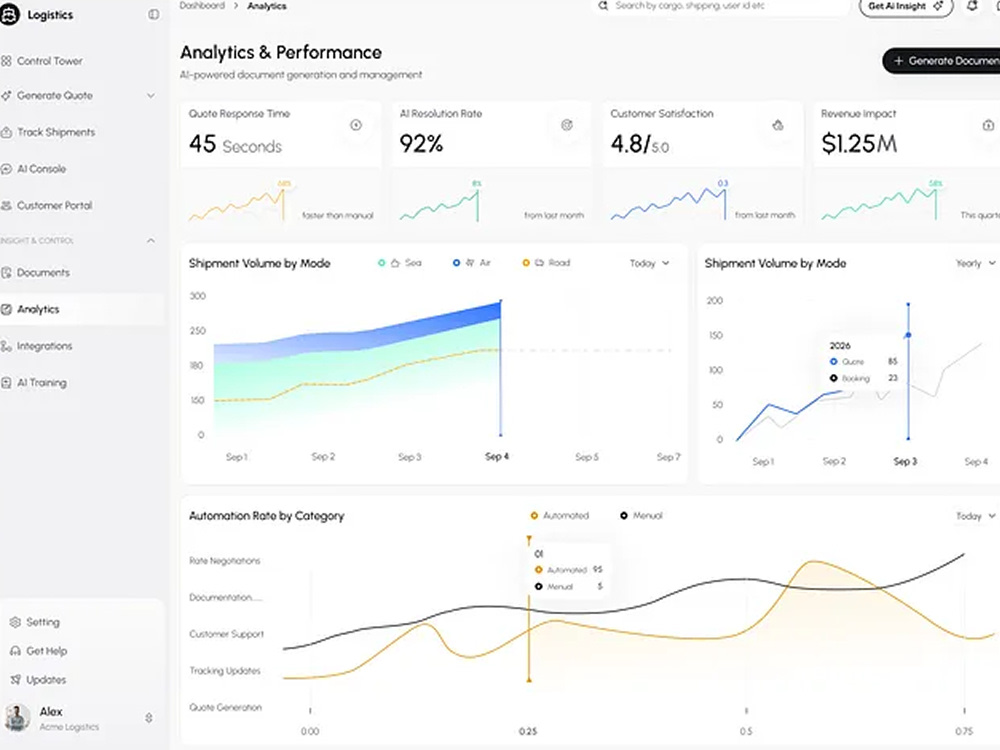Collapse sidebar with panel toggle icon

coord(154,14)
